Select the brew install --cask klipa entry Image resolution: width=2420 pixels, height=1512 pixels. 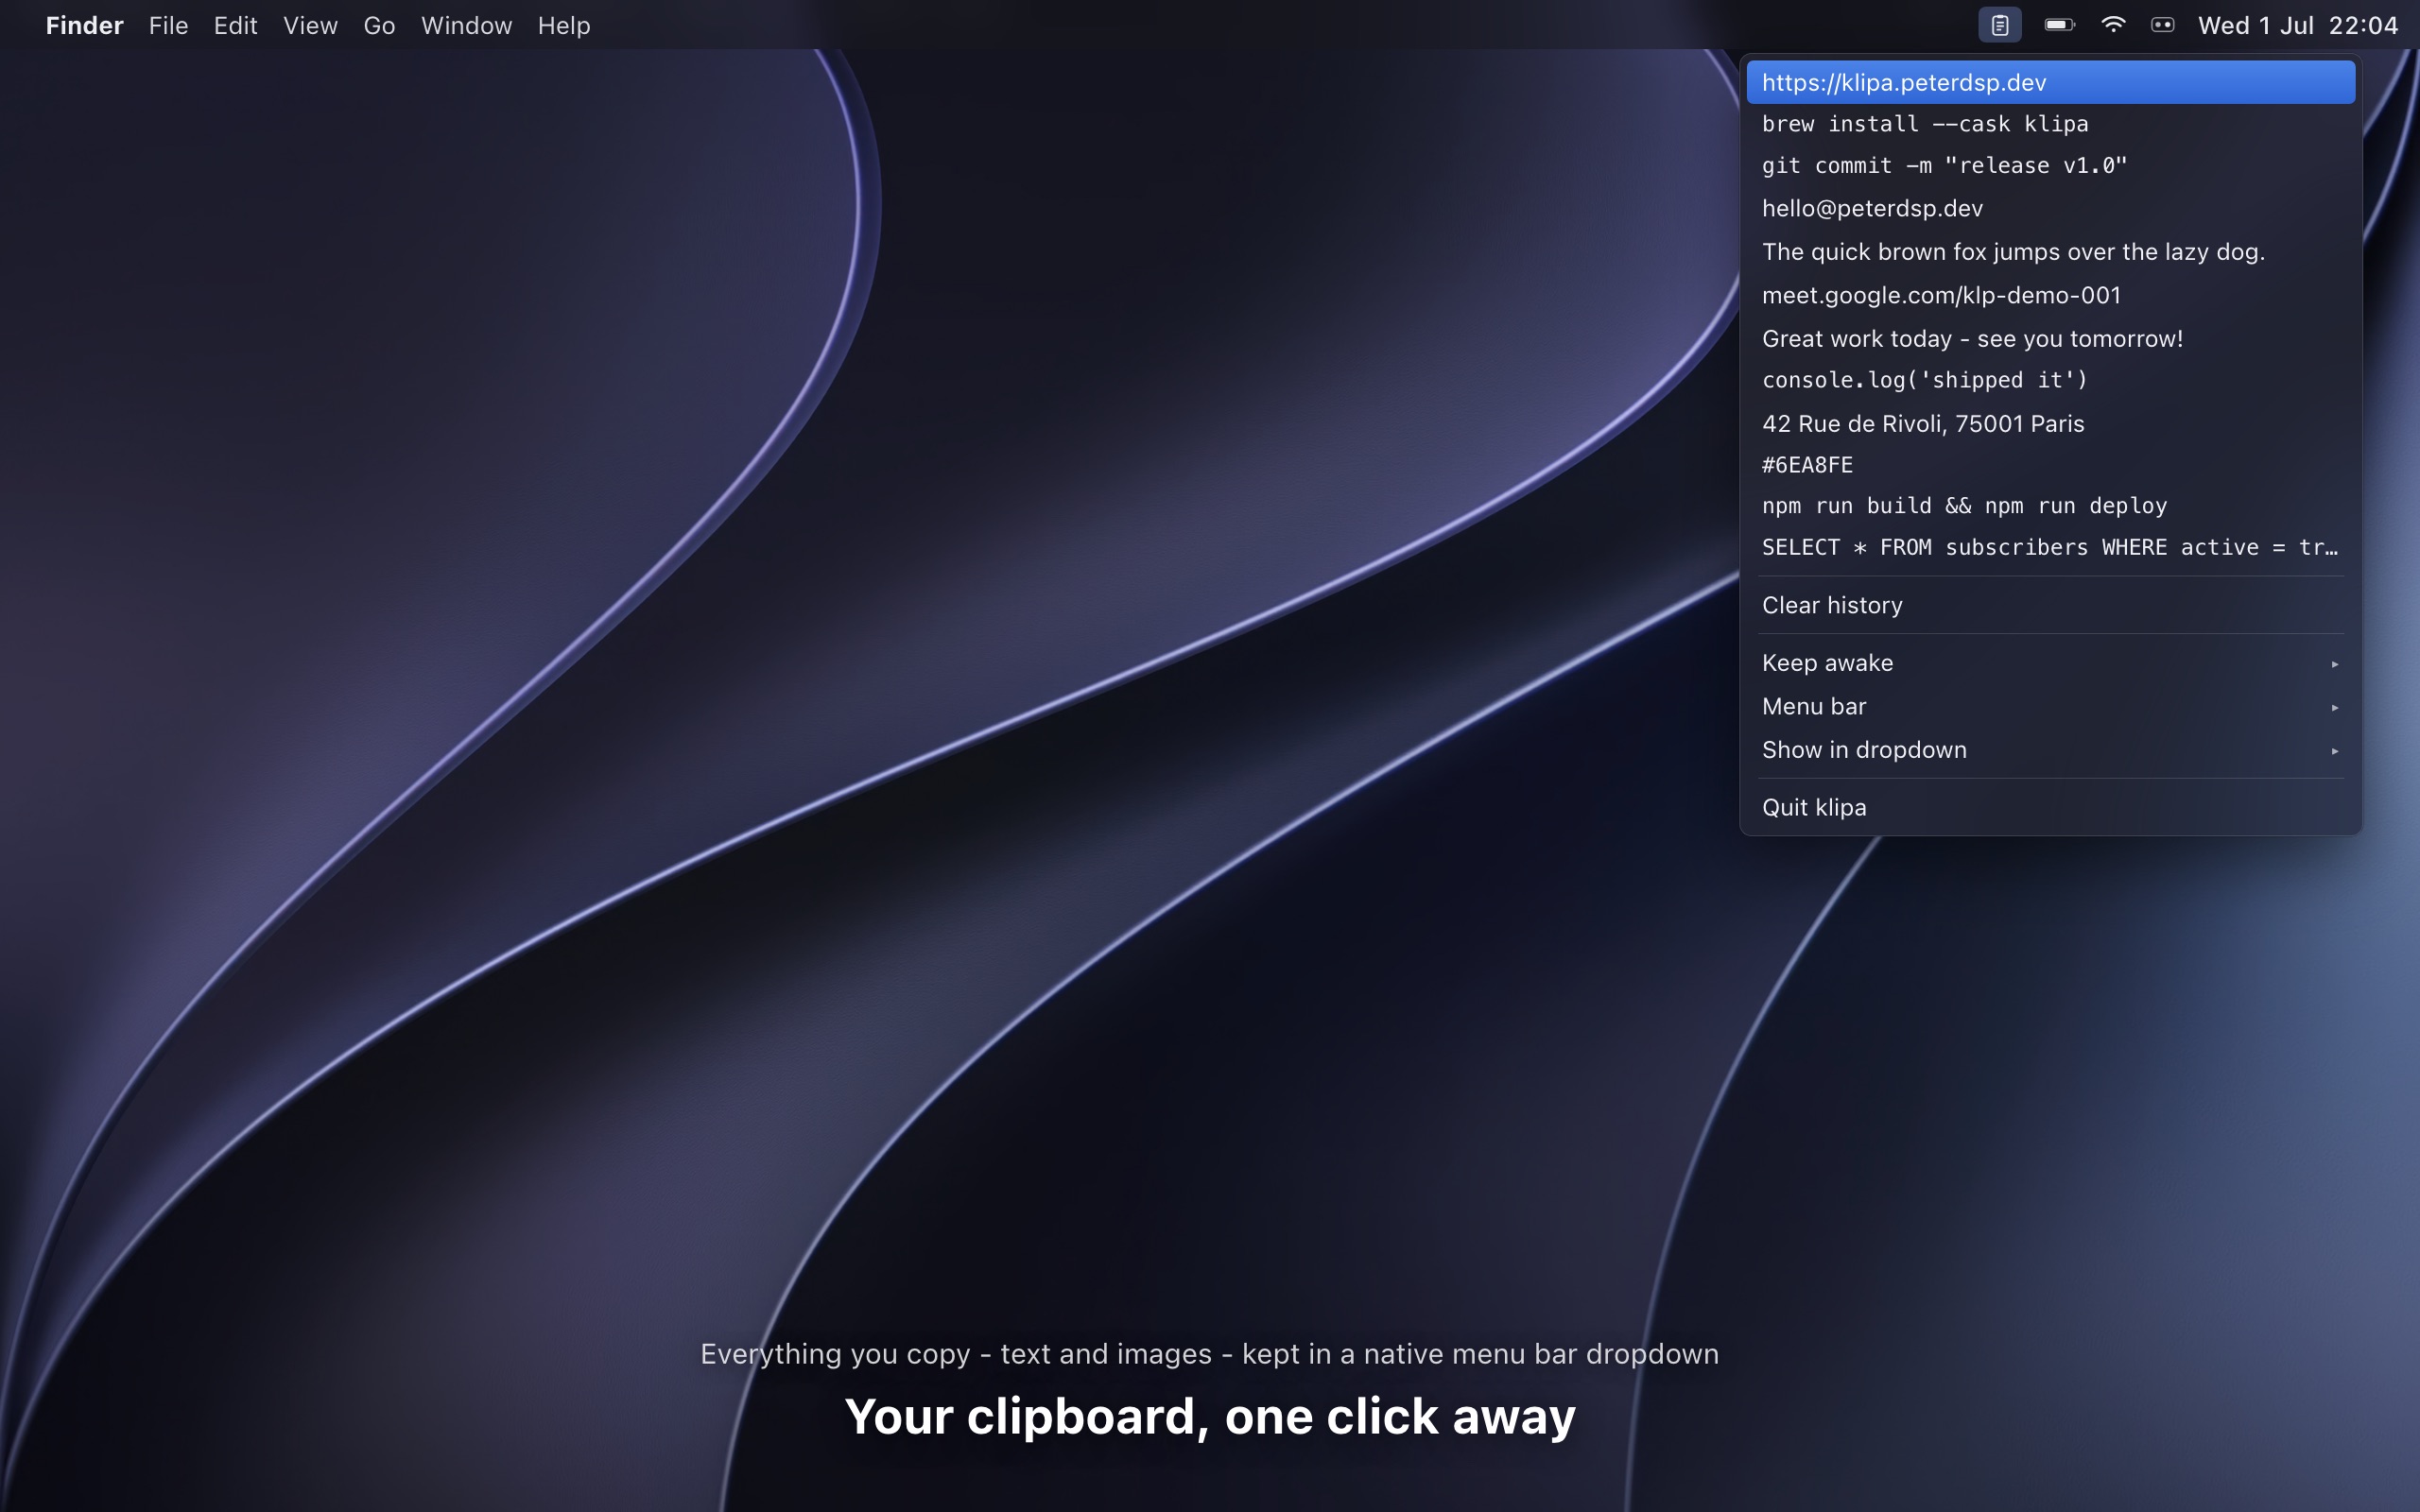[2050, 124]
